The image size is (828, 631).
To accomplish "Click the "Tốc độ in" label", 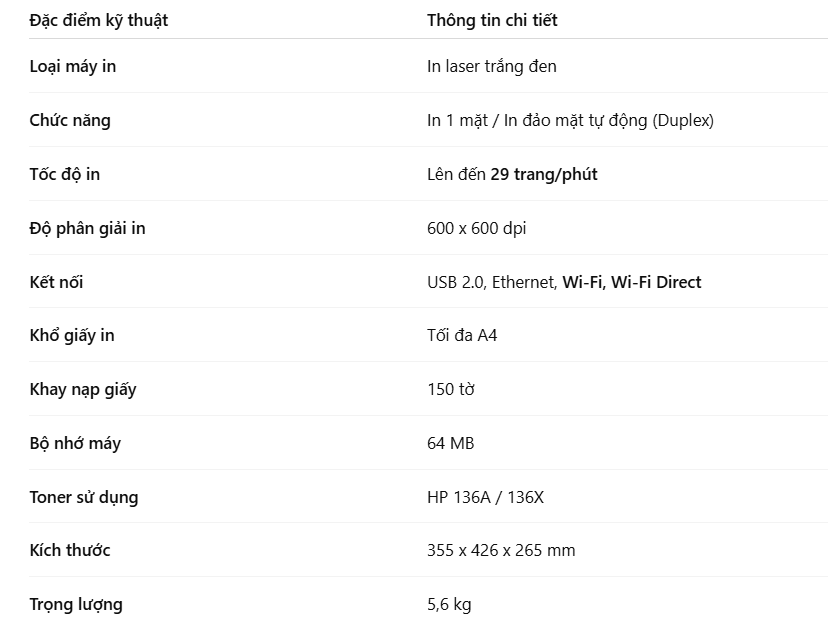I will tap(65, 174).
